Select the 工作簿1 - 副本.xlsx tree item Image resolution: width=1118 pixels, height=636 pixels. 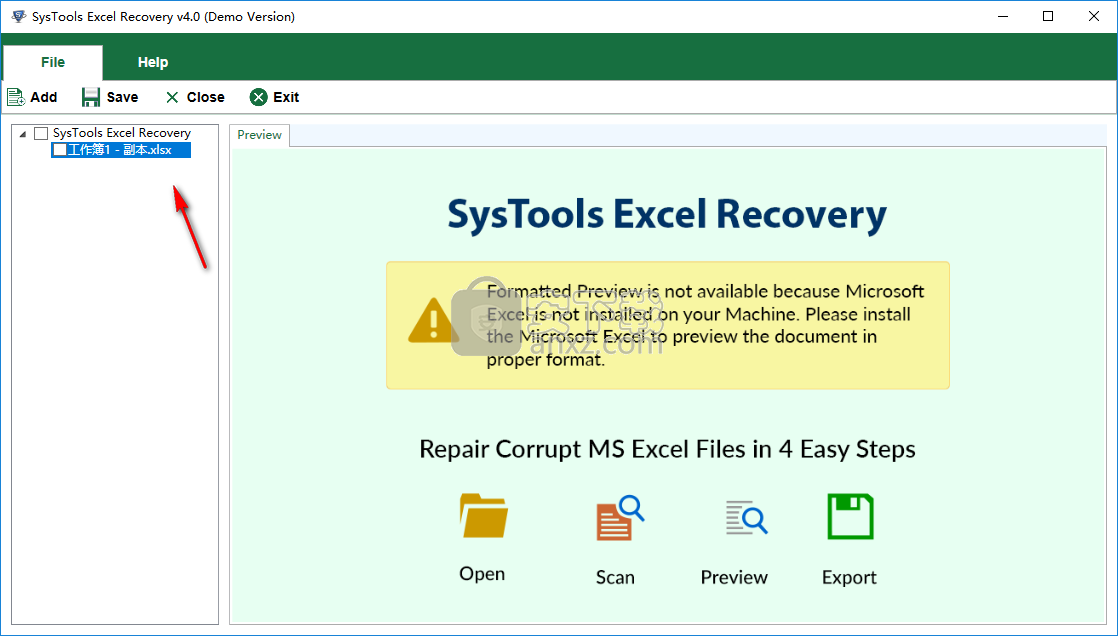[120, 150]
